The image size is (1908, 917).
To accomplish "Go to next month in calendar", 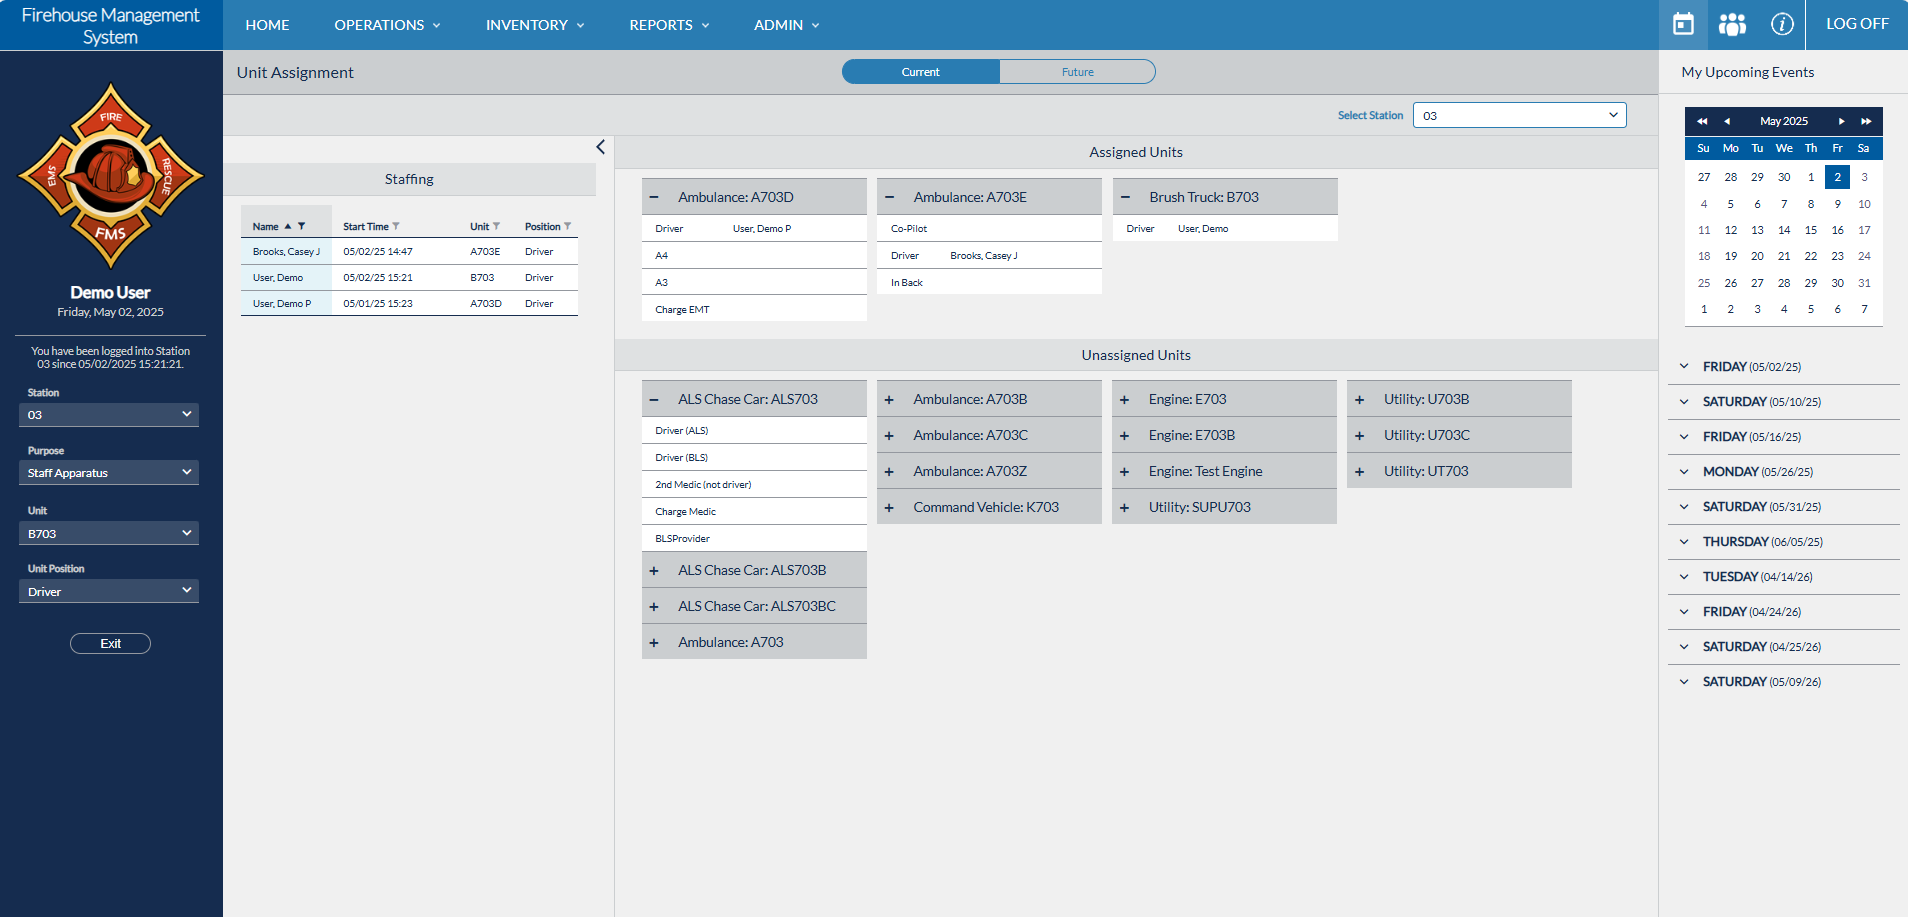I will [x=1841, y=121].
